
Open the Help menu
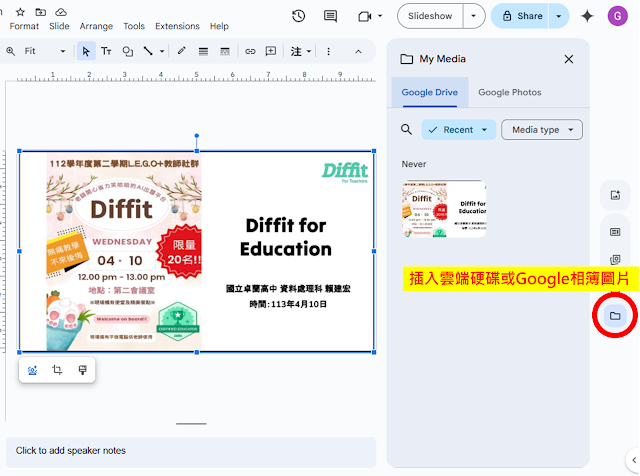[x=219, y=26]
